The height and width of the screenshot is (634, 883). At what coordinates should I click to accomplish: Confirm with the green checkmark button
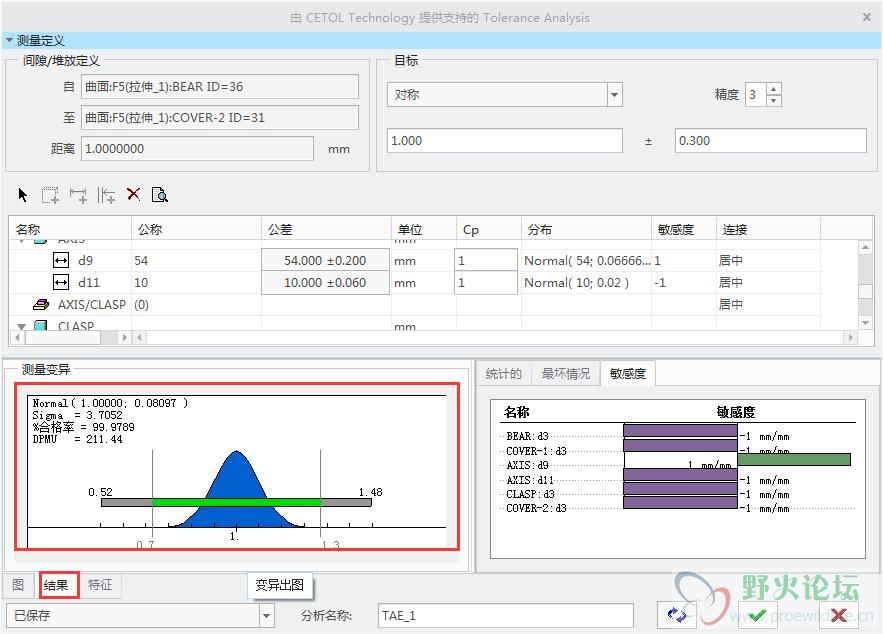click(757, 615)
